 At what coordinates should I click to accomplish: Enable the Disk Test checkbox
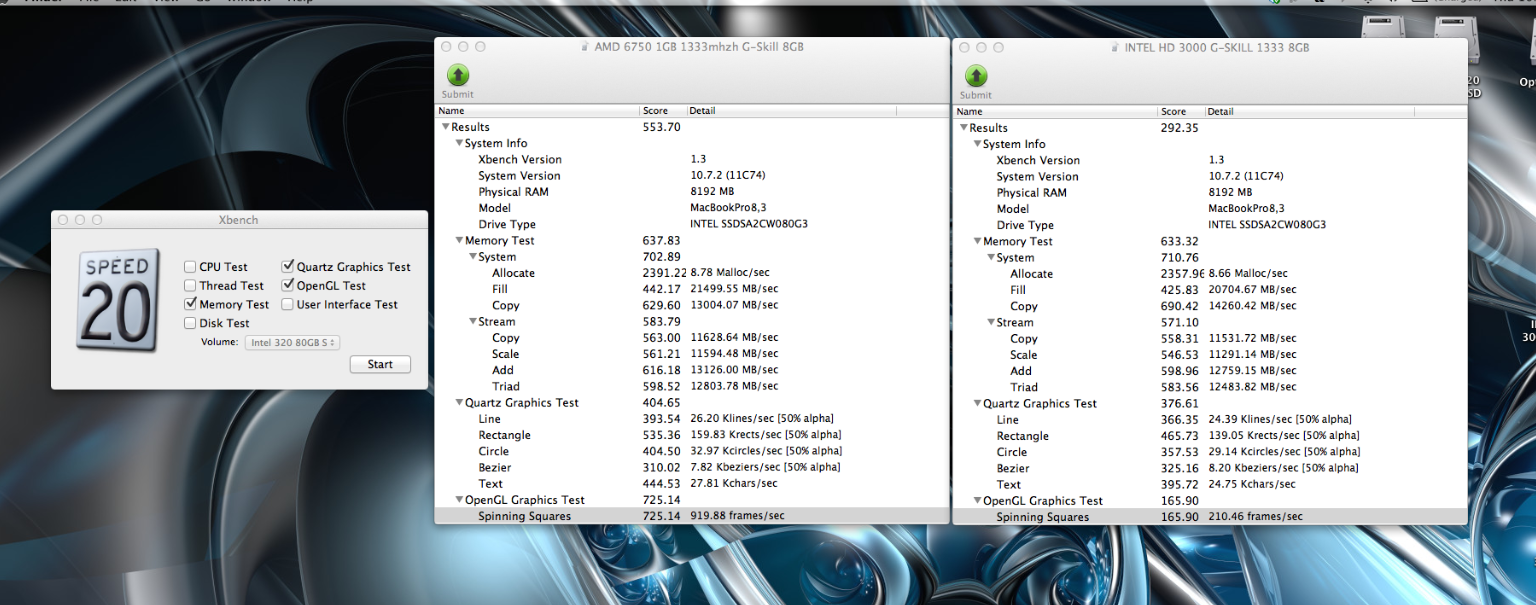click(190, 323)
